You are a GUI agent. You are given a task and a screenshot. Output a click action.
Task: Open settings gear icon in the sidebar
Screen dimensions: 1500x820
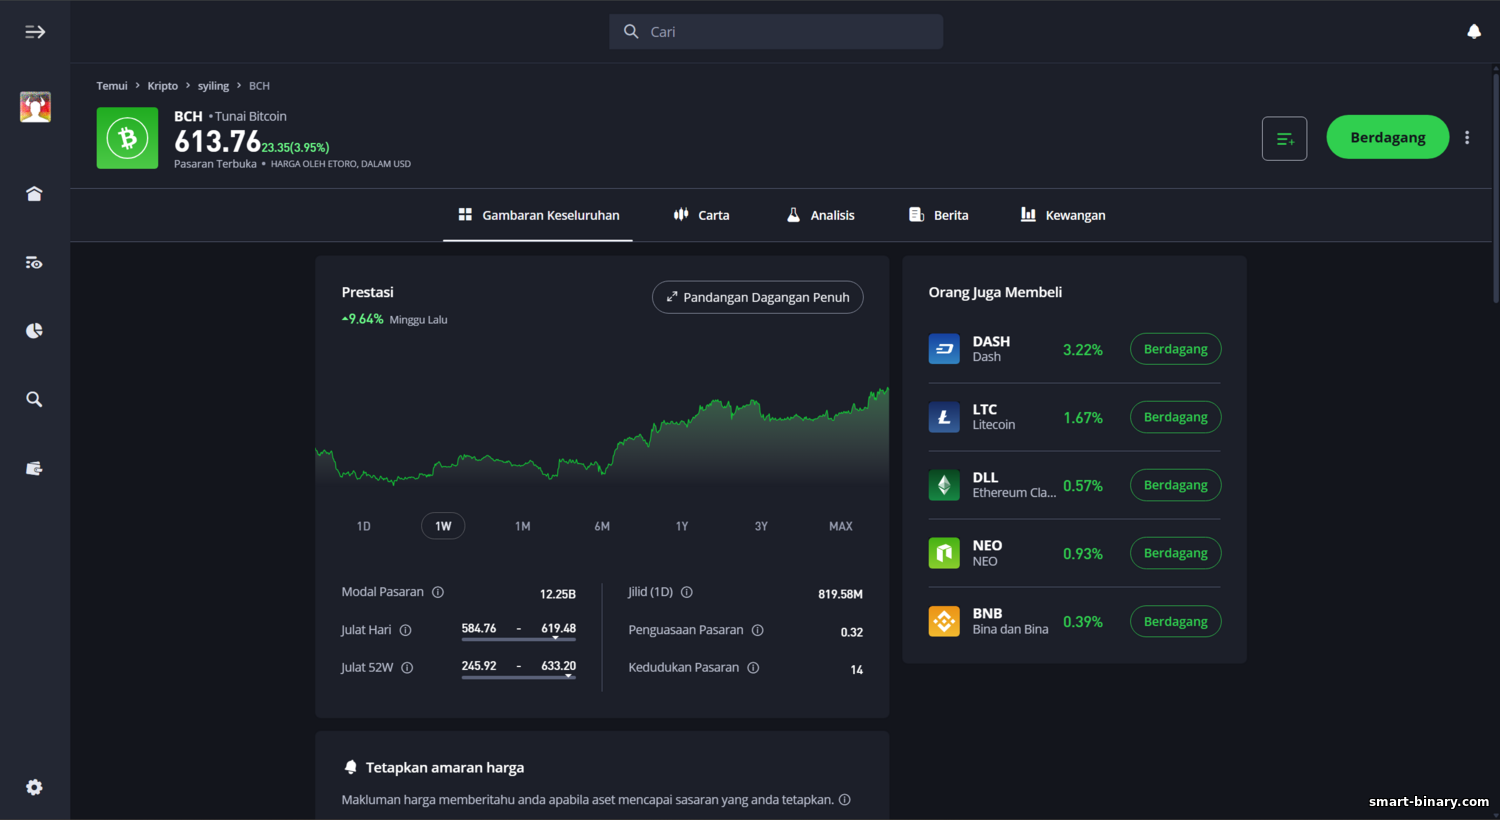(34, 788)
